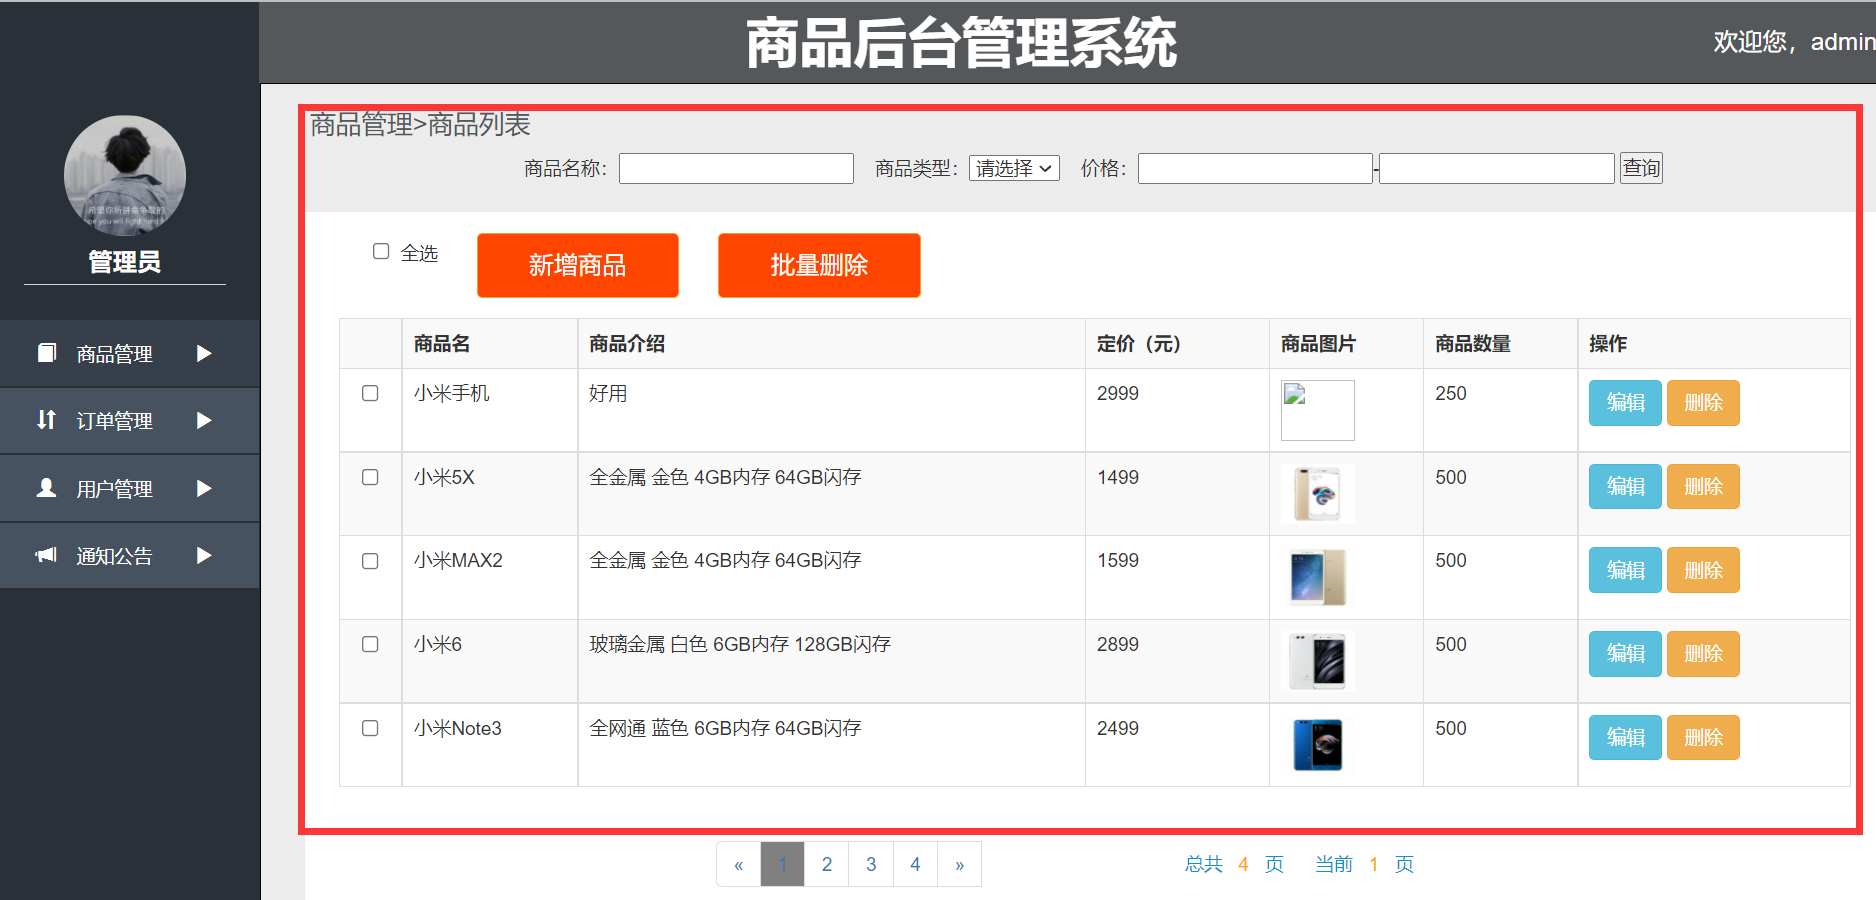Enable the 全选 select-all checkbox
The height and width of the screenshot is (900, 1876).
point(381,251)
